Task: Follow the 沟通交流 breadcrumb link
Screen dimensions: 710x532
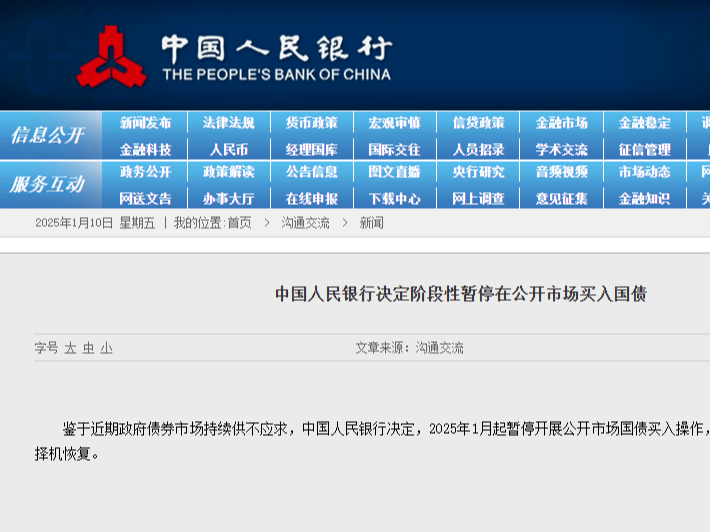Action: 305,223
